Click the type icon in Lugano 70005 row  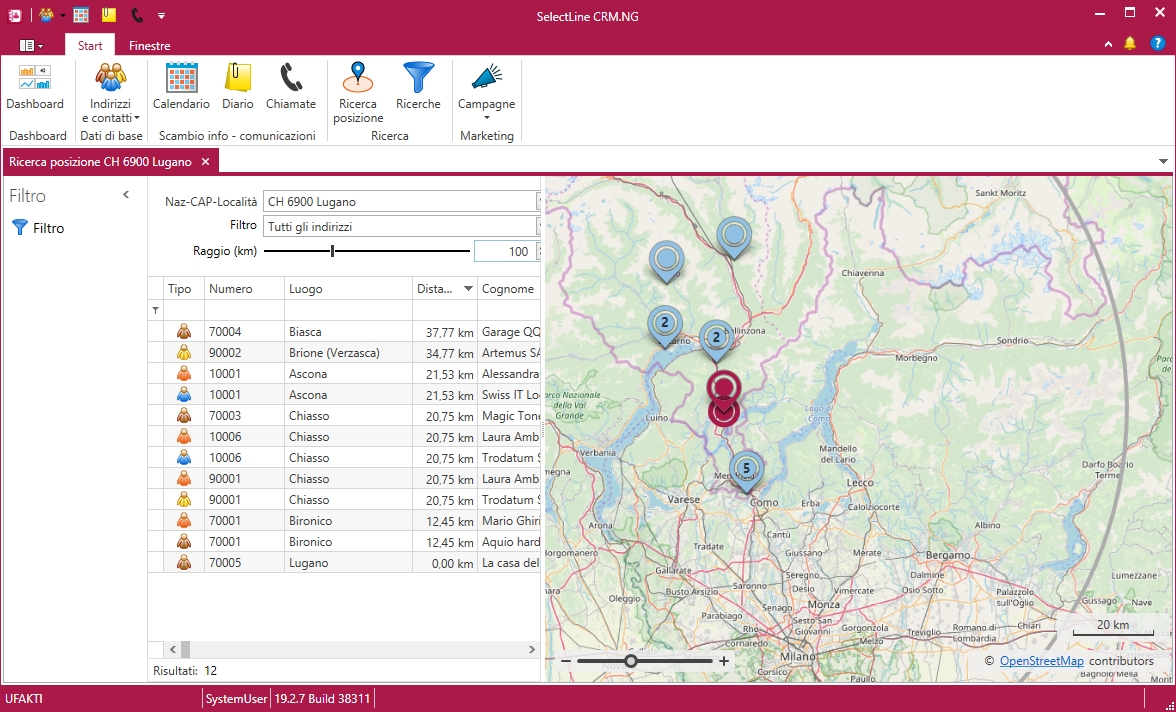(x=184, y=563)
